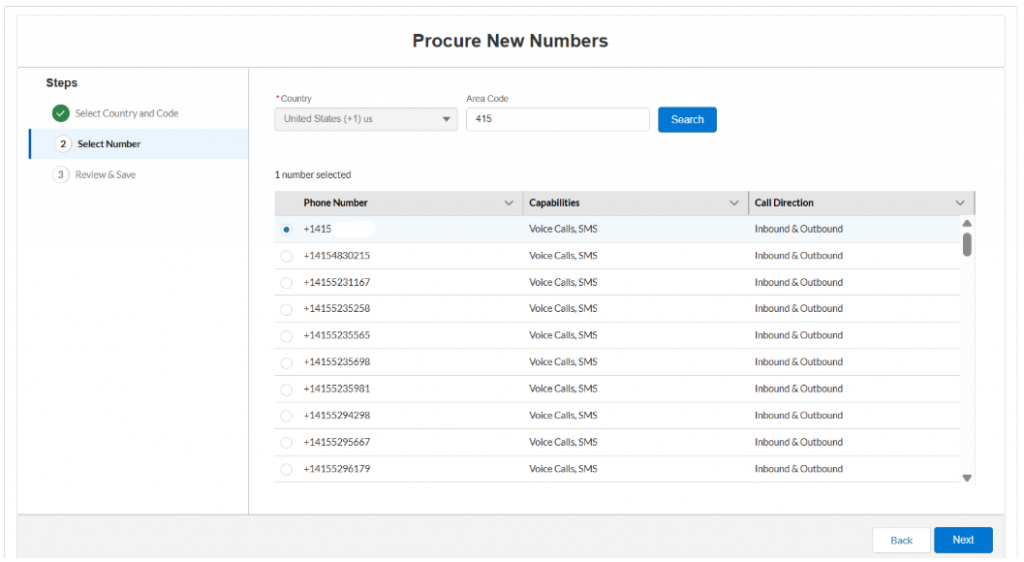Screen dimensions: 1024x562
Task: Open the Call Direction column menu chevron
Action: [960, 203]
